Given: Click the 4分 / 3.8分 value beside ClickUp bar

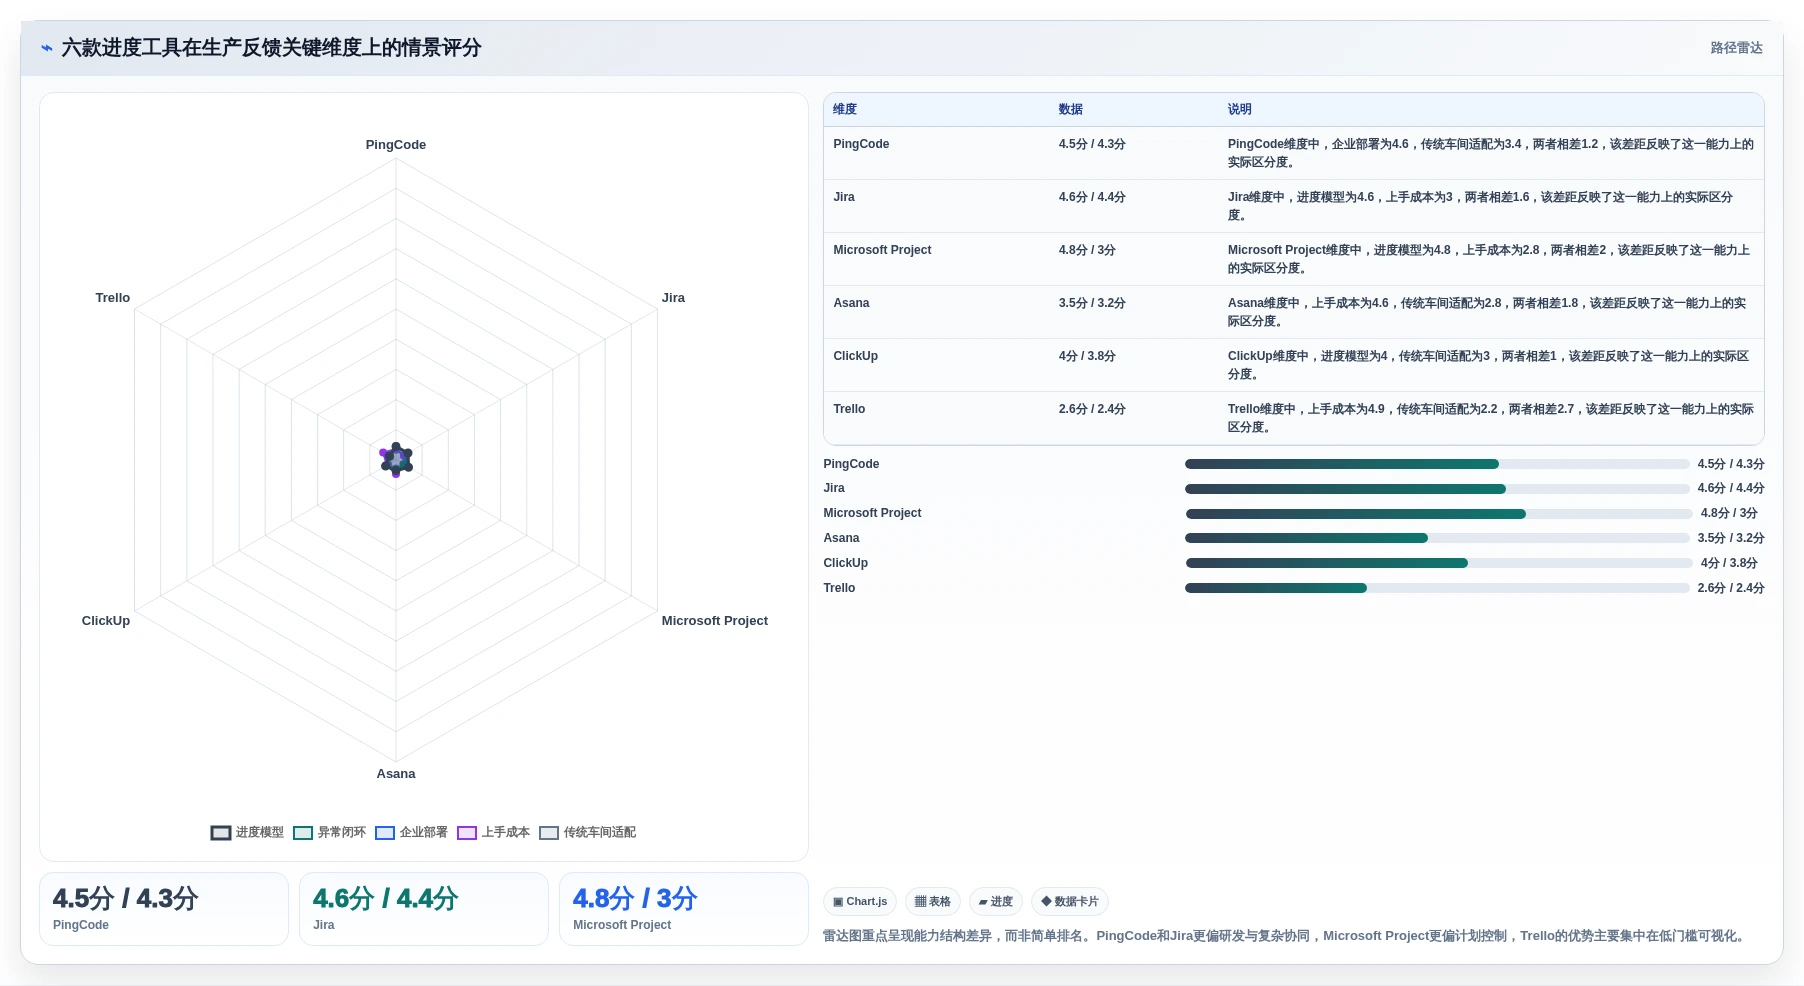Looking at the screenshot, I should click(1729, 563).
